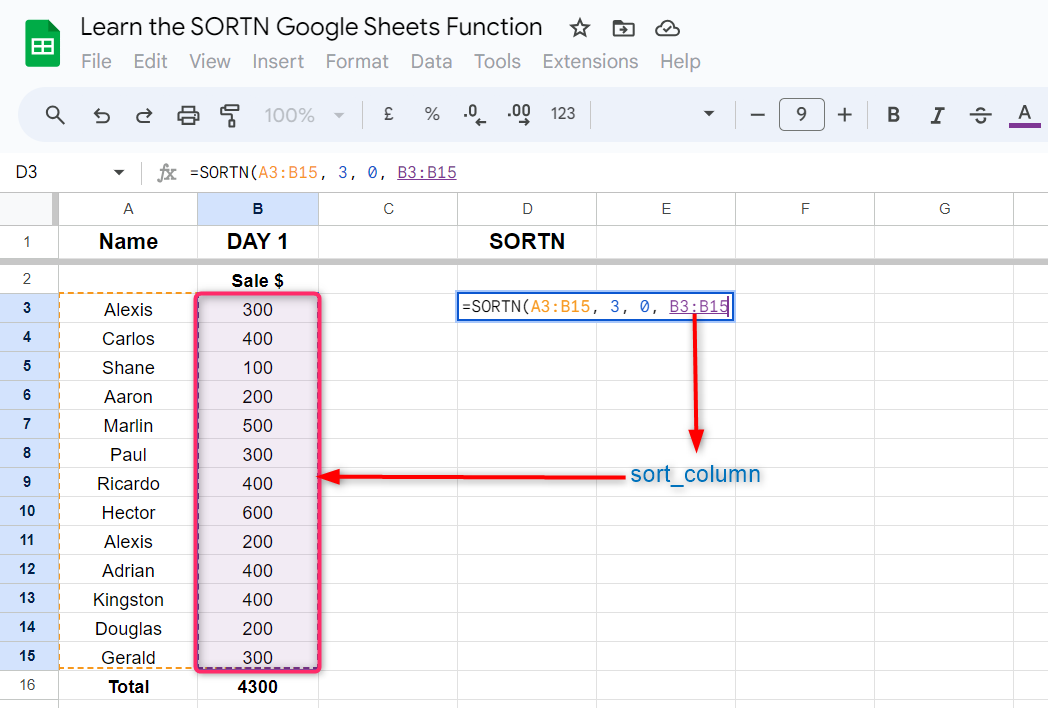Rename the document title

click(311, 27)
